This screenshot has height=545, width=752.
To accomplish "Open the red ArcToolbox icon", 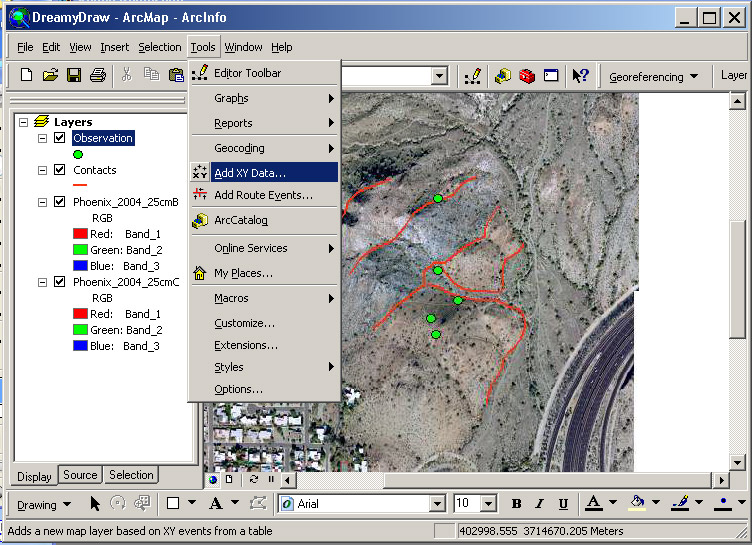I will 527,76.
